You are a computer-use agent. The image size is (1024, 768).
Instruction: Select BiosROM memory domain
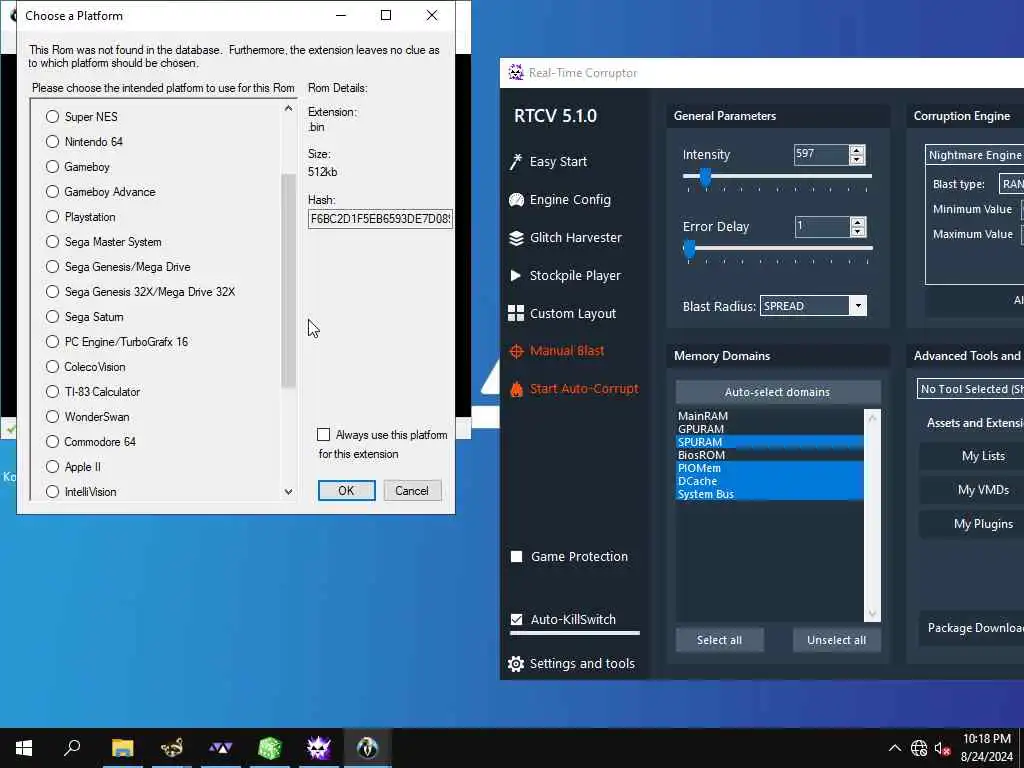[x=770, y=455]
